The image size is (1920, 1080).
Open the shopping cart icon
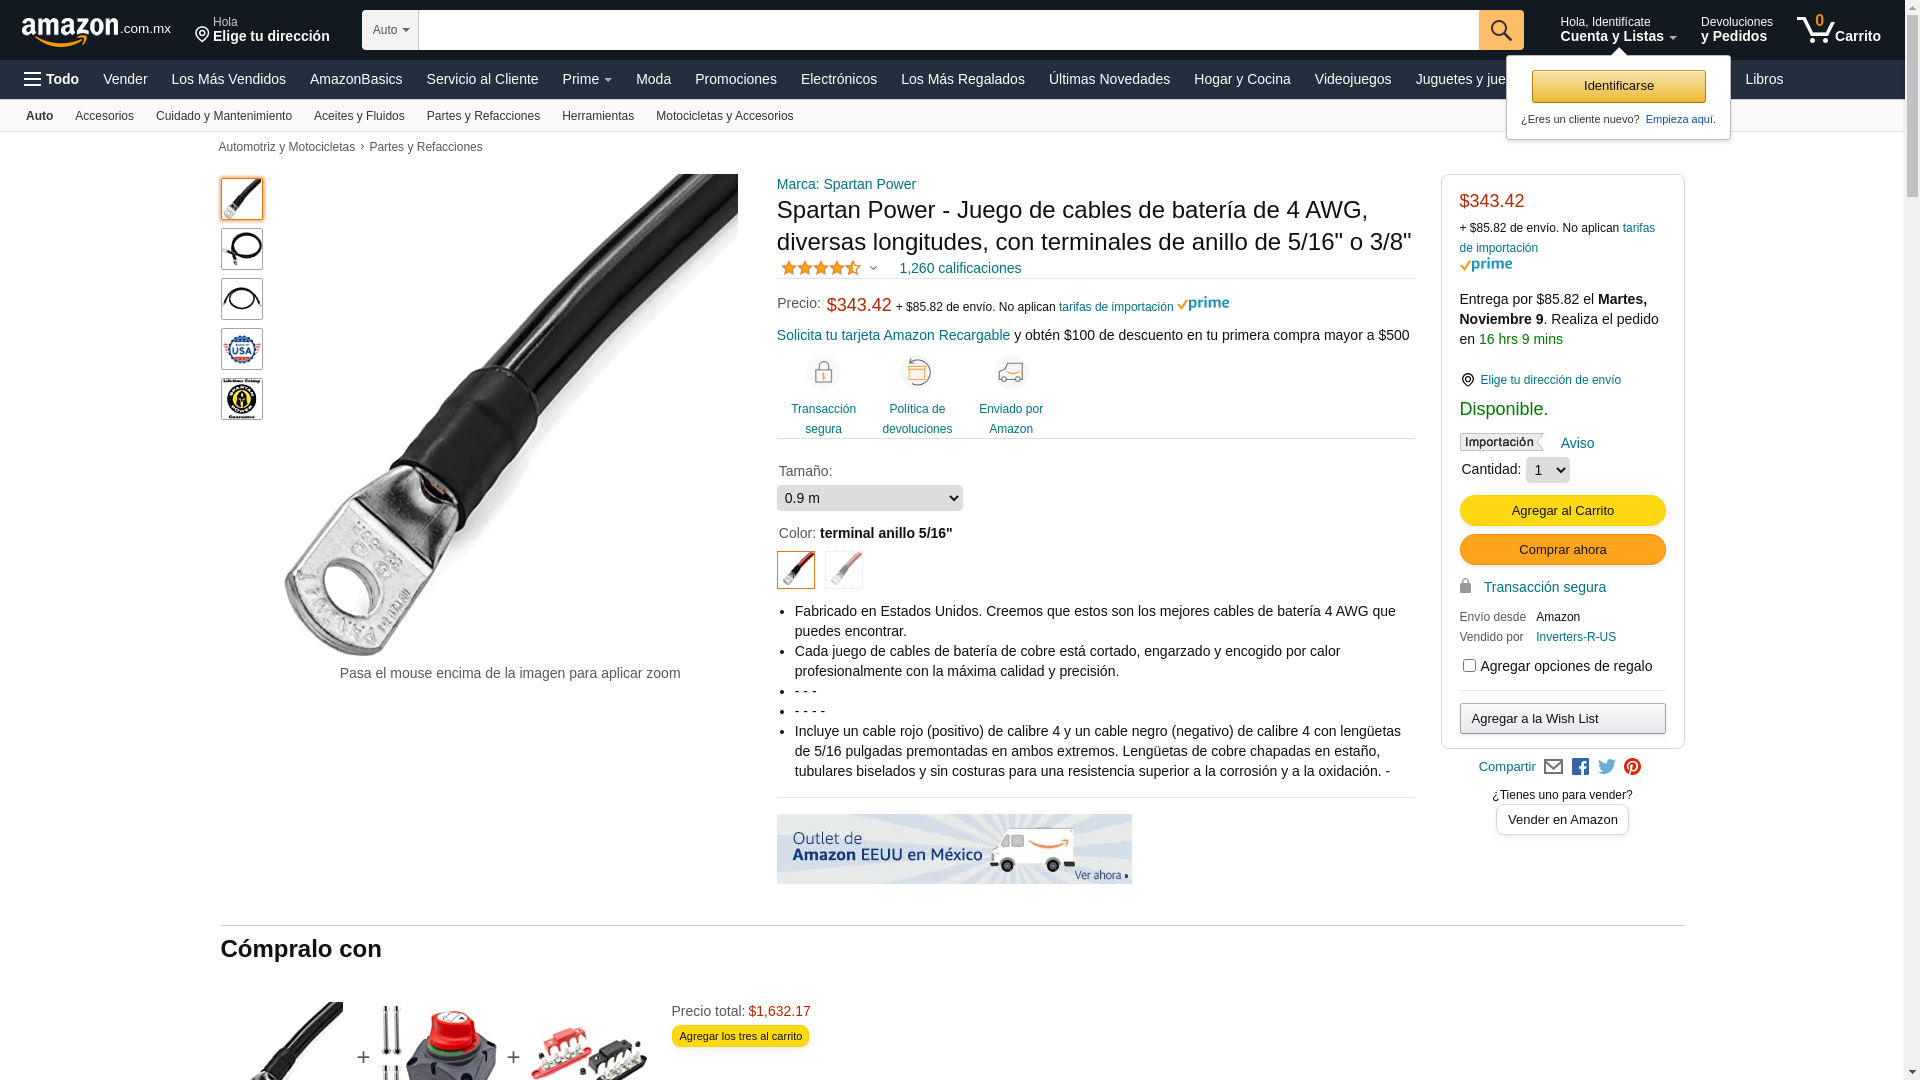pyautogui.click(x=1838, y=30)
